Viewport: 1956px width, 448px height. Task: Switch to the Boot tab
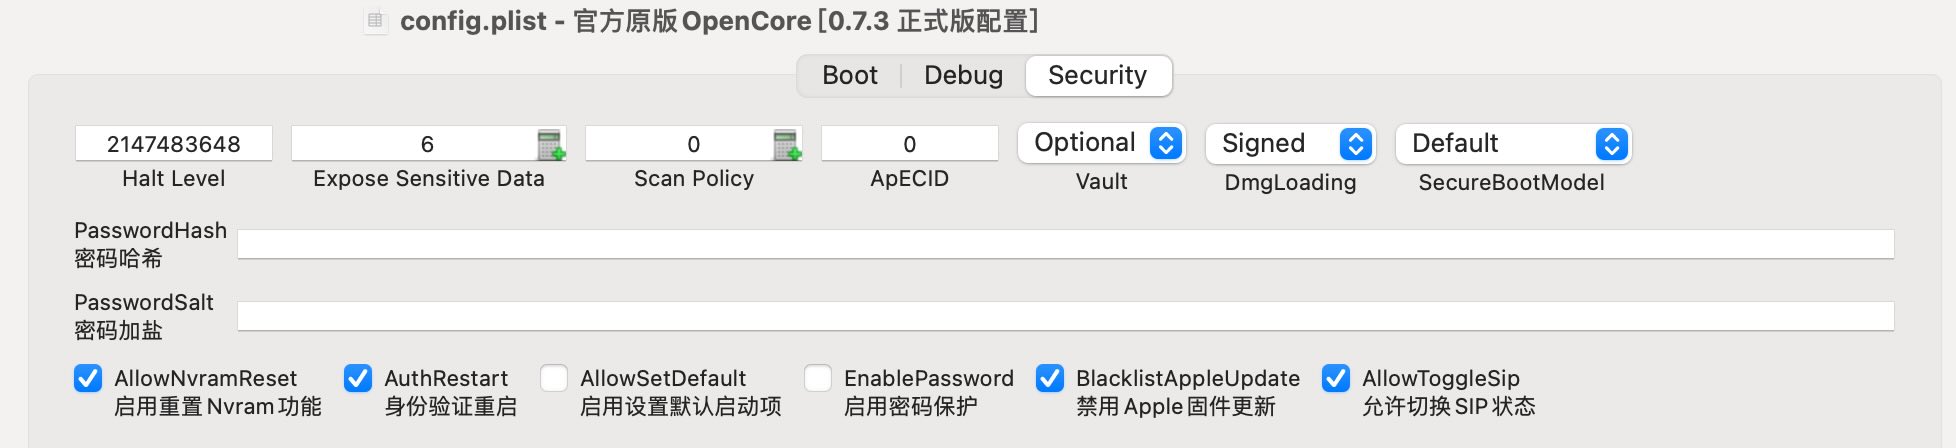pyautogui.click(x=850, y=75)
